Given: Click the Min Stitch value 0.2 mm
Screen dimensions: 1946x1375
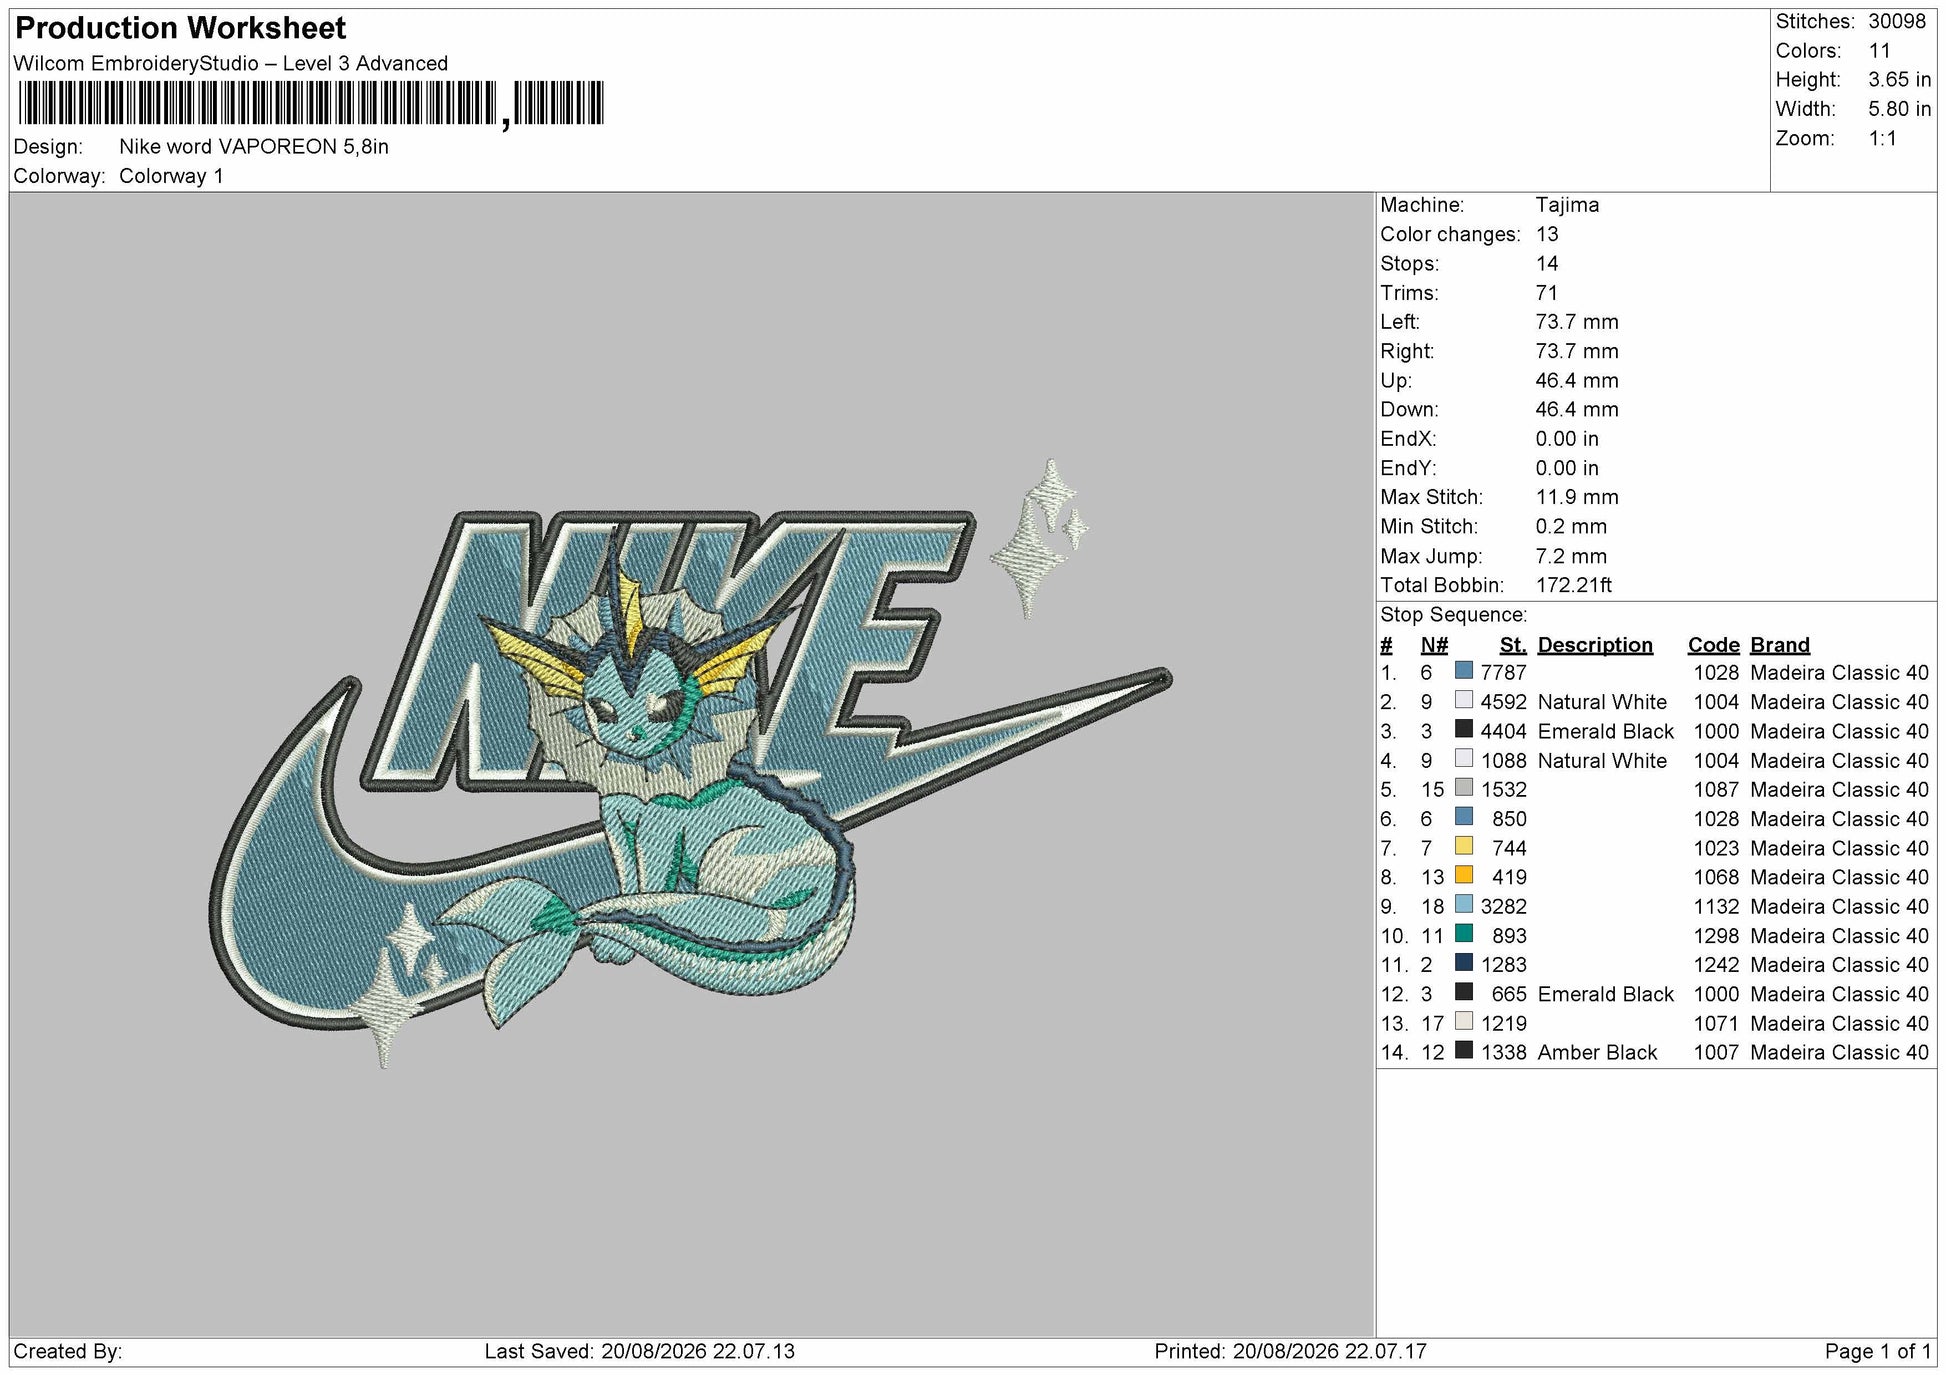Looking at the screenshot, I should 1571,527.
